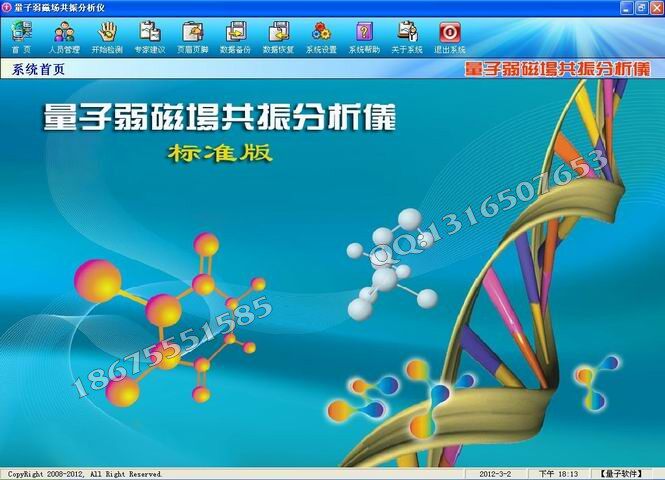665x480 pixels.
Task: Open 人员管理 personnel management
Action: pyautogui.click(x=63, y=35)
